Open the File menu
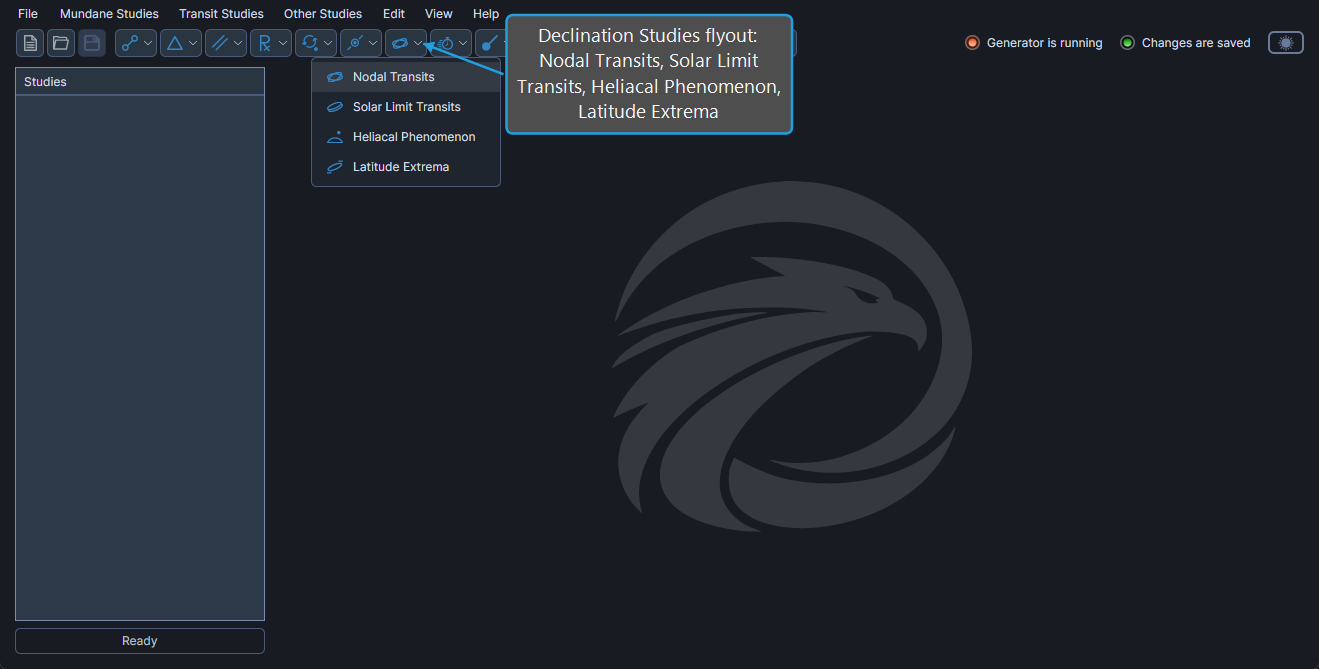The image size is (1319, 669). click(28, 14)
